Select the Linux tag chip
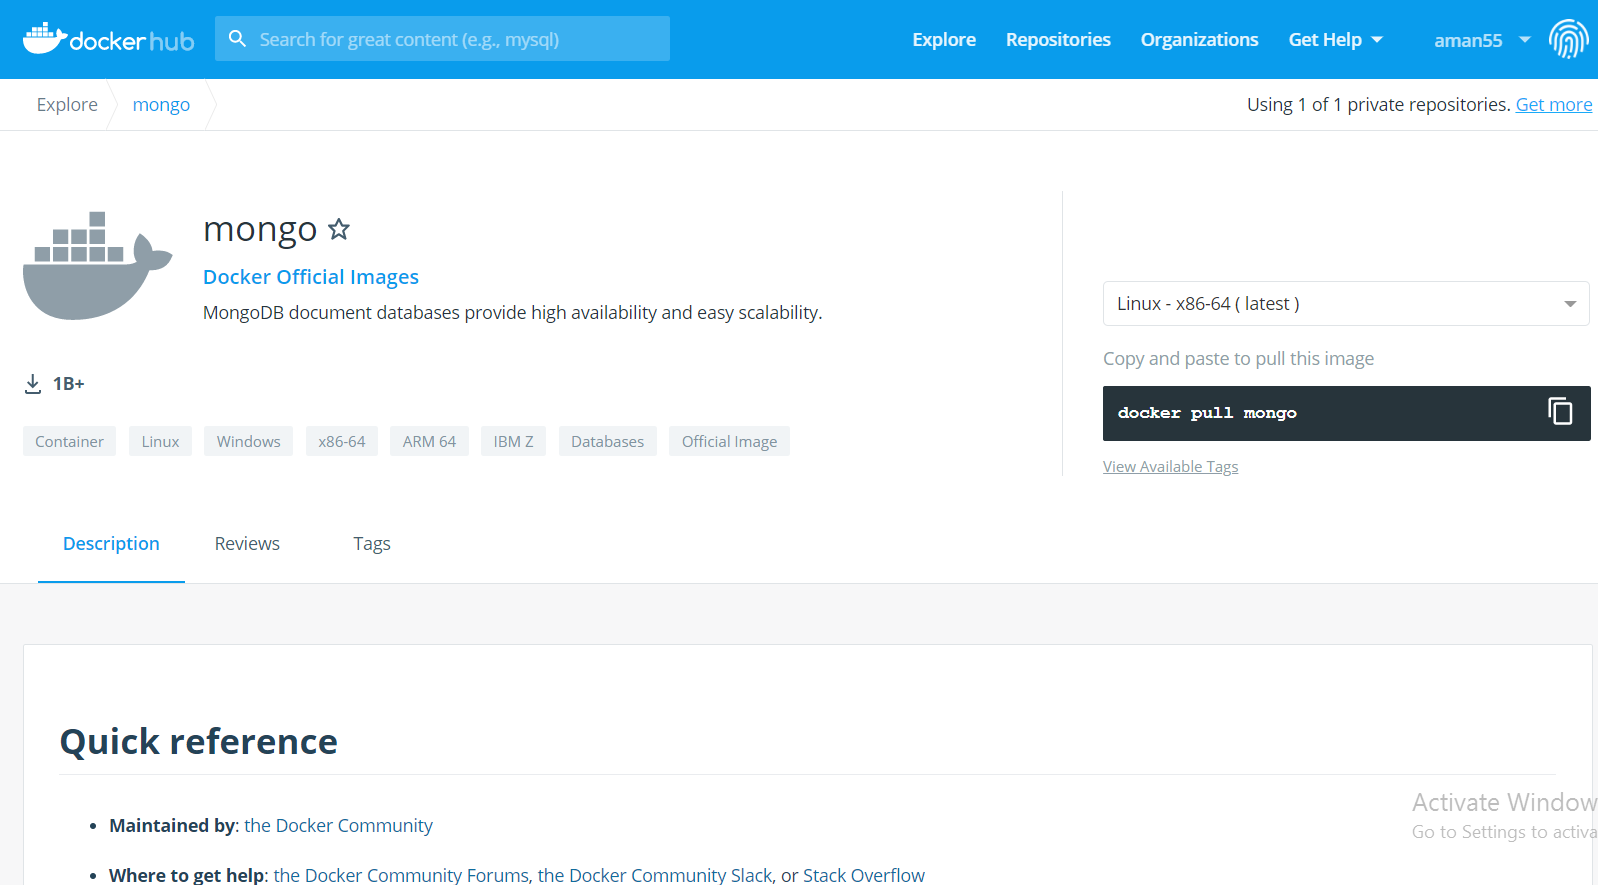 pos(160,442)
